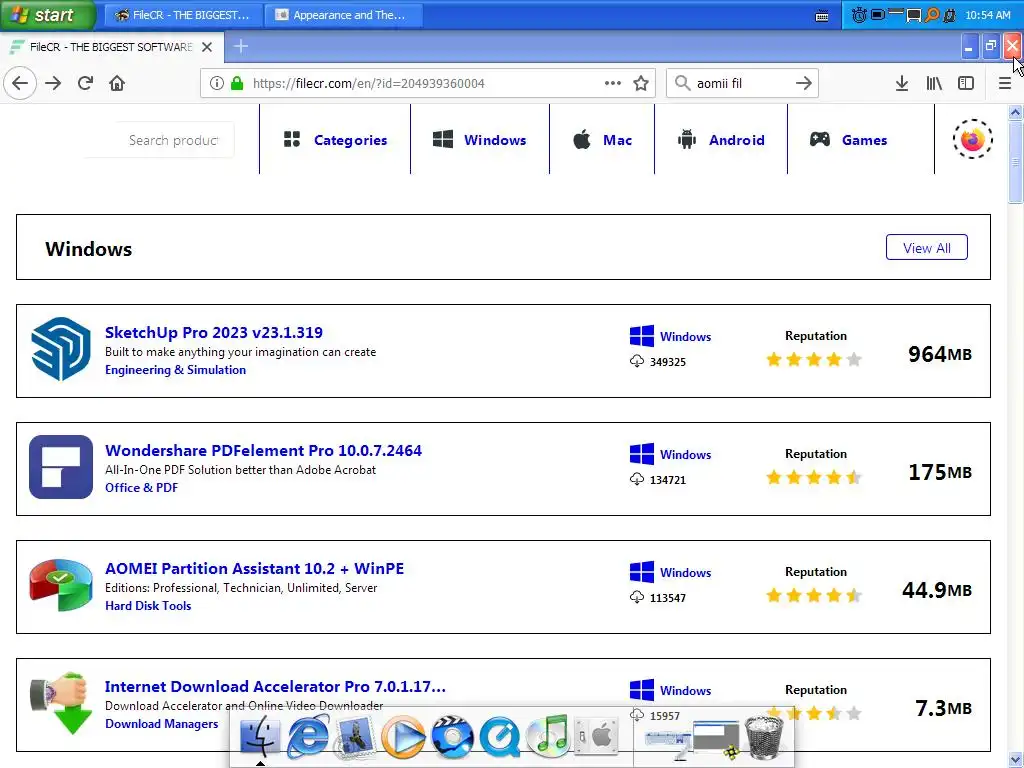Open the Firefox hamburger menu
1024x768 pixels.
[1005, 84]
